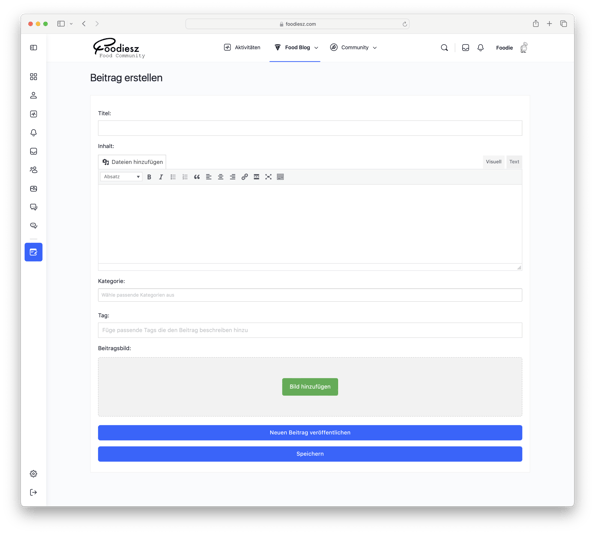Expand the Community menu
This screenshot has width=595, height=534.
(353, 47)
